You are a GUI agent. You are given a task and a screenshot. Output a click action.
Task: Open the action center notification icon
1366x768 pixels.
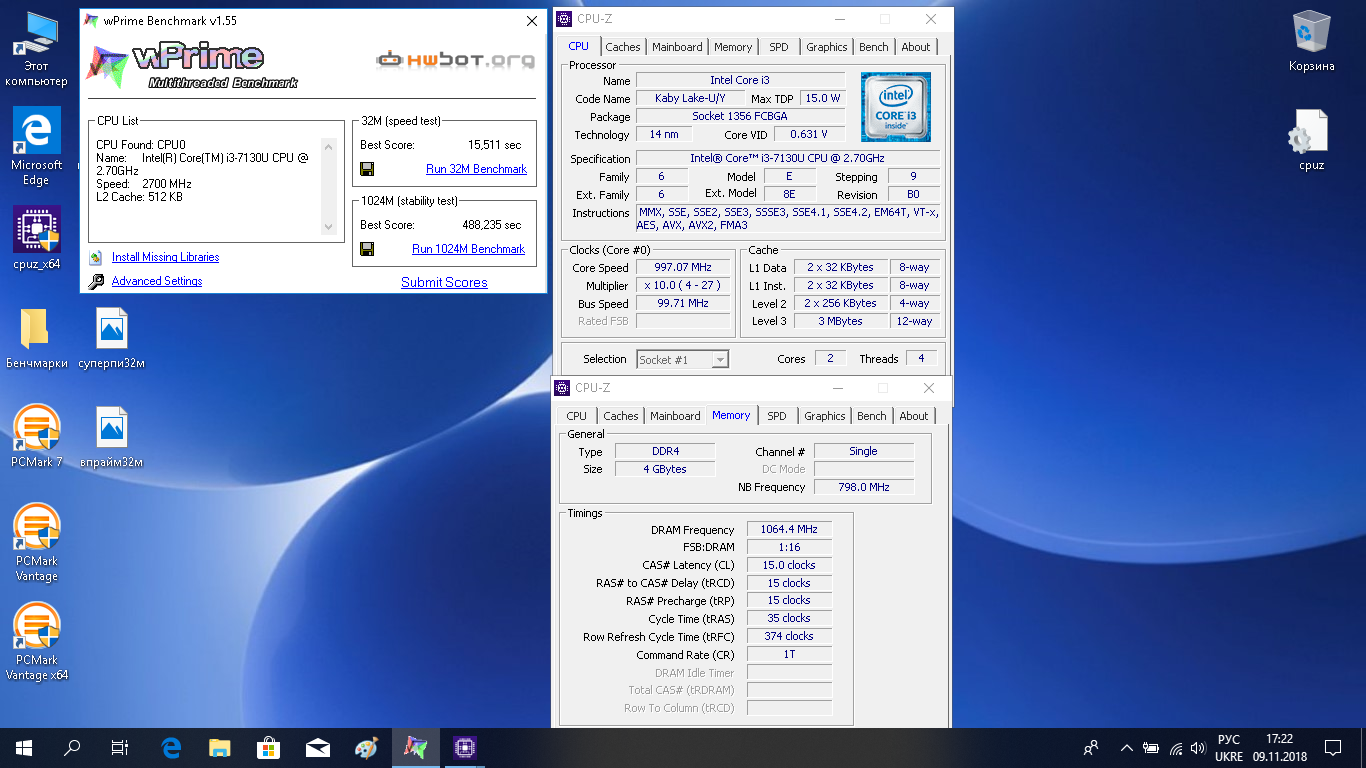(1333, 747)
